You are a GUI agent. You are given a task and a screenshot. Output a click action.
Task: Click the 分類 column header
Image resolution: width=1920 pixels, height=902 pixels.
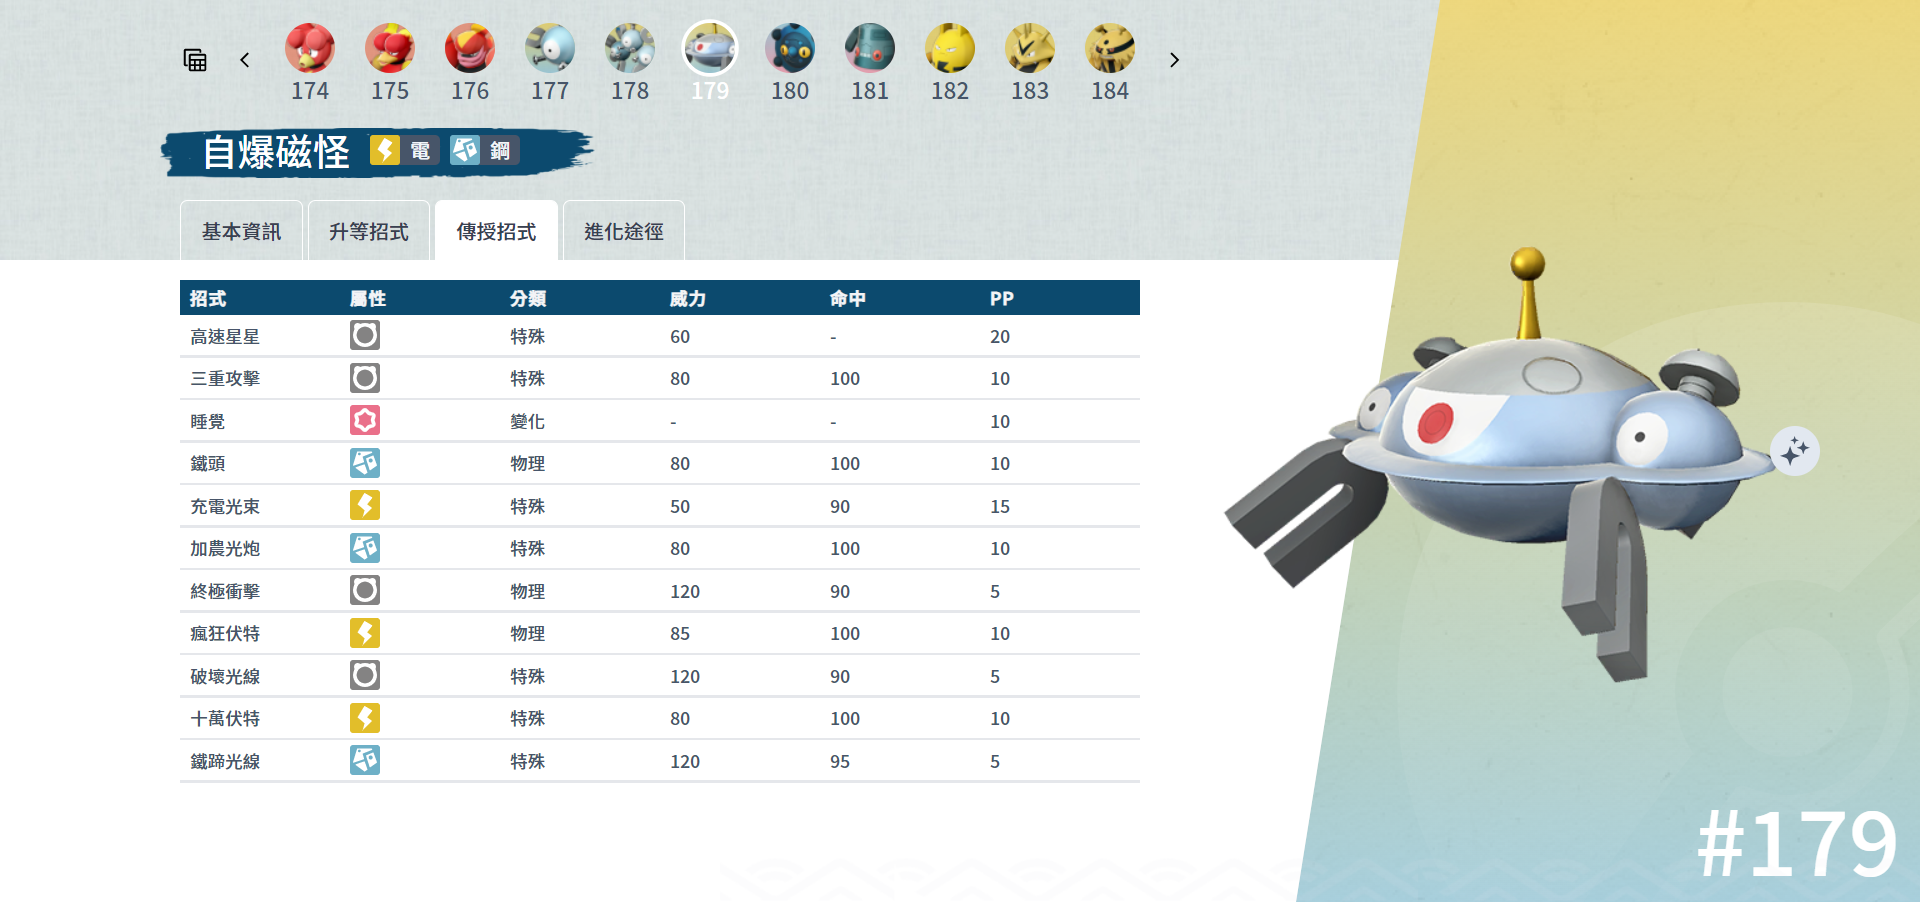528,298
